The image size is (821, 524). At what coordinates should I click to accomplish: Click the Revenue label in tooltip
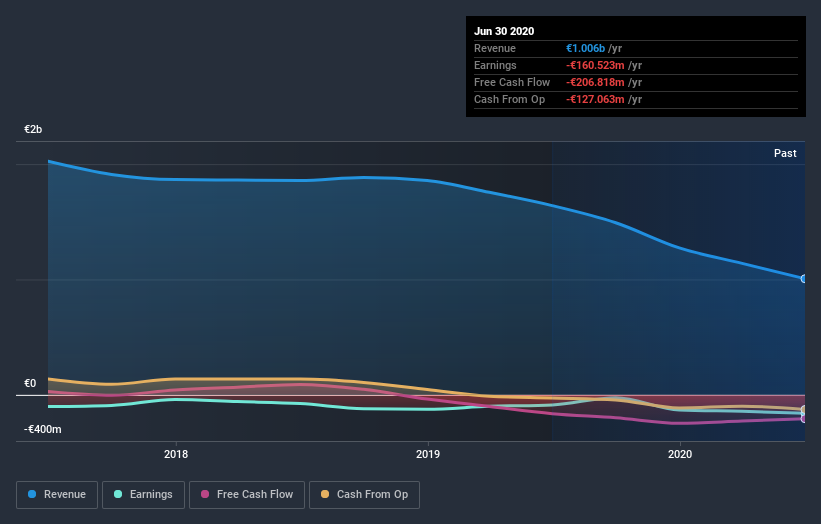click(x=495, y=48)
